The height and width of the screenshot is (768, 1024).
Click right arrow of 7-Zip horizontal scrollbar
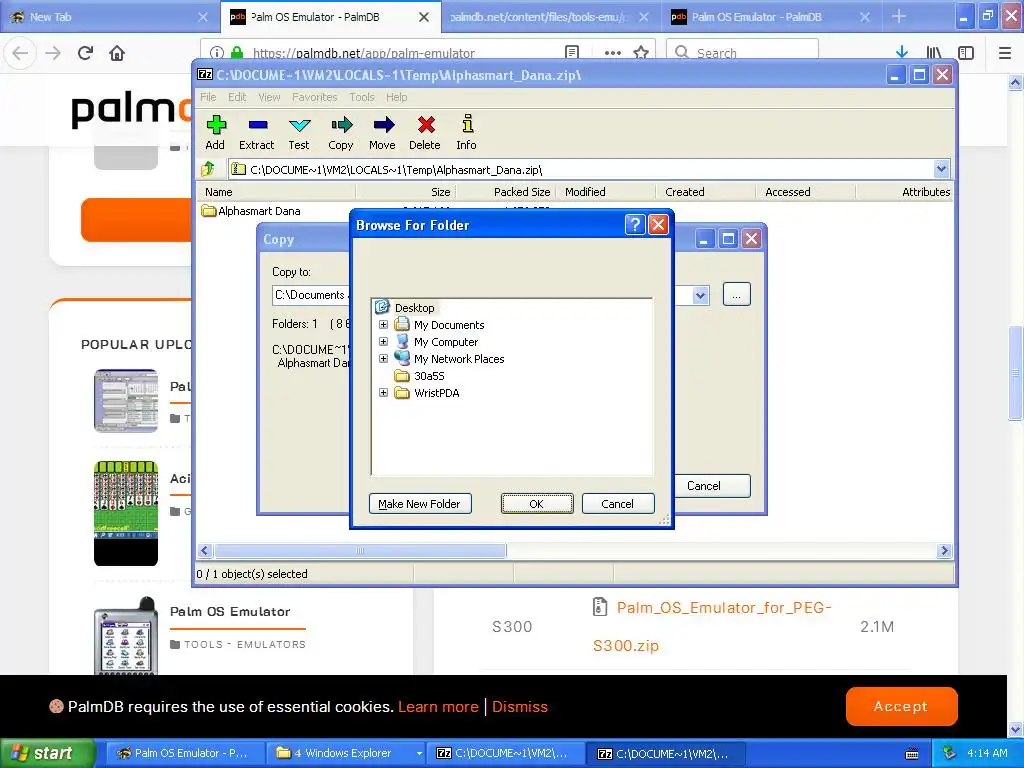944,551
